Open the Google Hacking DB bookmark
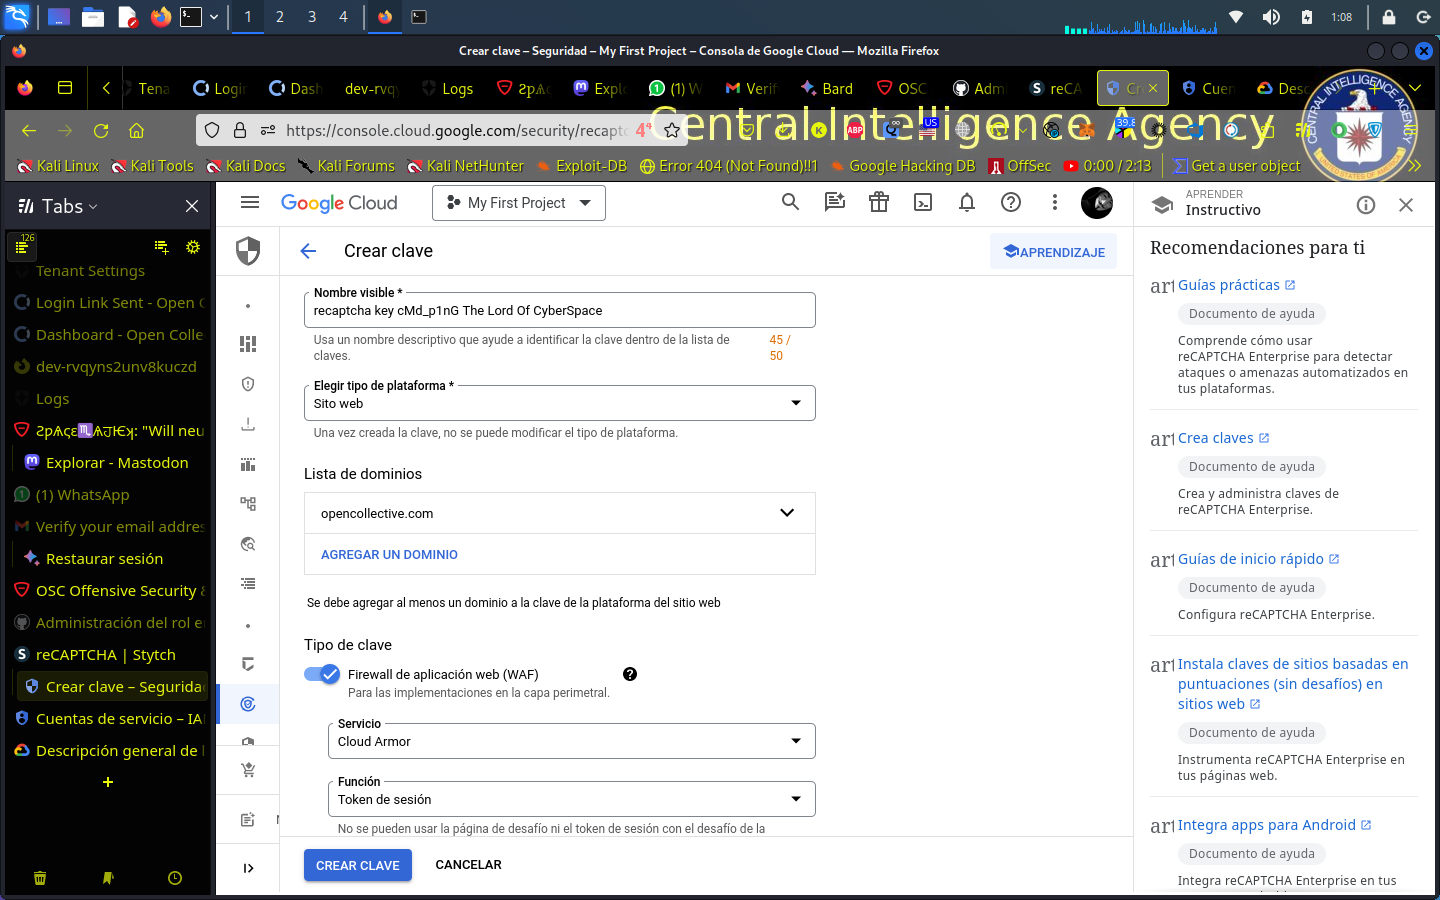 click(902, 166)
